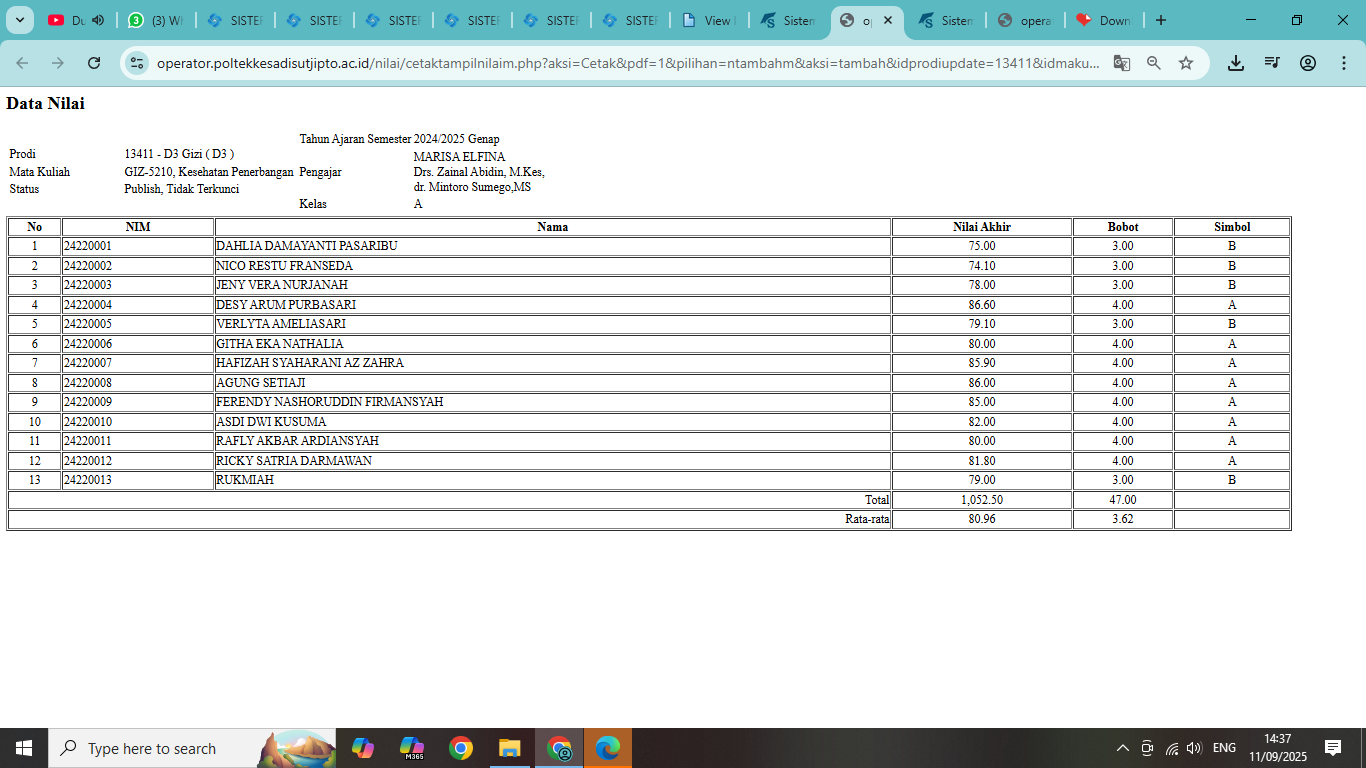
Task: Click the total value 1,052.50
Action: (x=982, y=500)
